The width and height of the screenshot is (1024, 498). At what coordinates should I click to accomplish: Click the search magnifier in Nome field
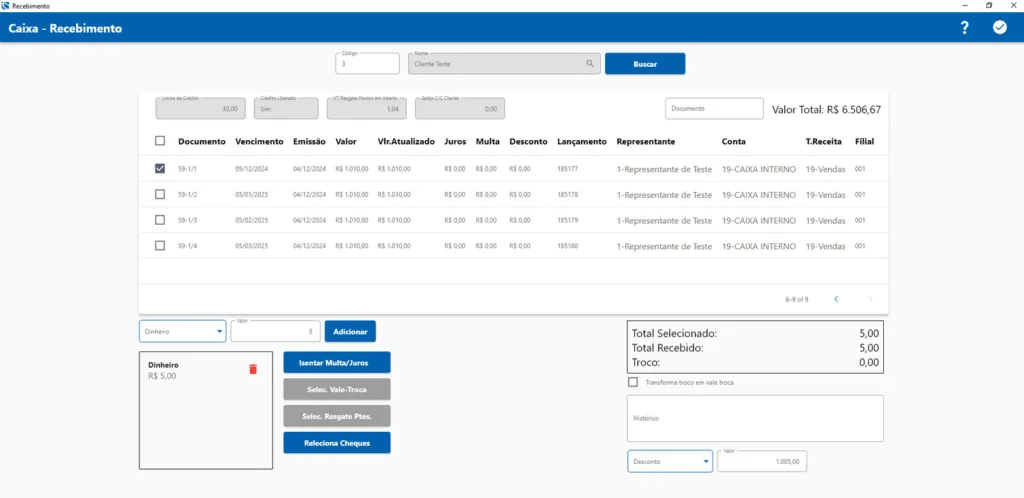click(590, 64)
